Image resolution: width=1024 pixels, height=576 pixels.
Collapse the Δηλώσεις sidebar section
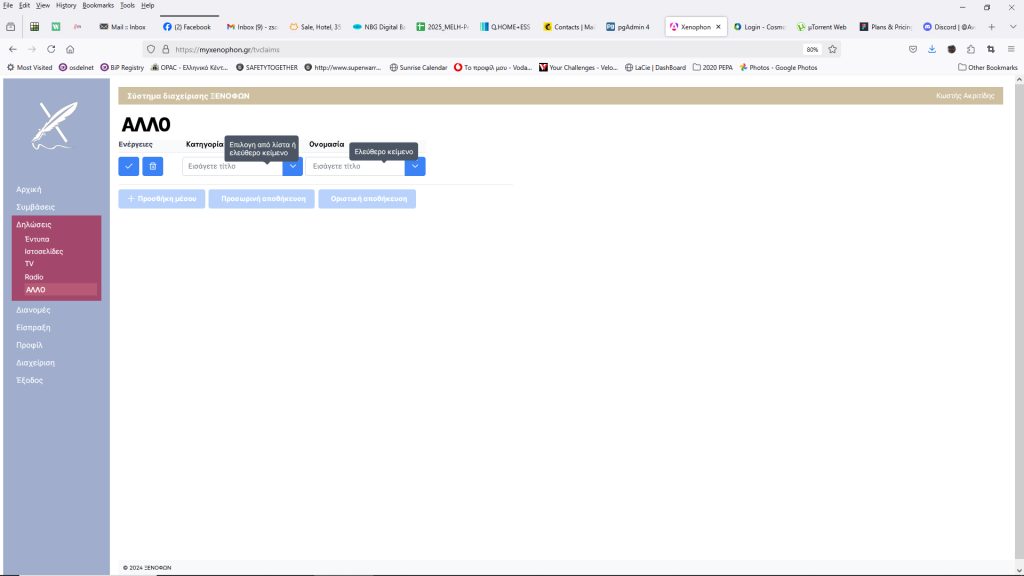coord(34,225)
